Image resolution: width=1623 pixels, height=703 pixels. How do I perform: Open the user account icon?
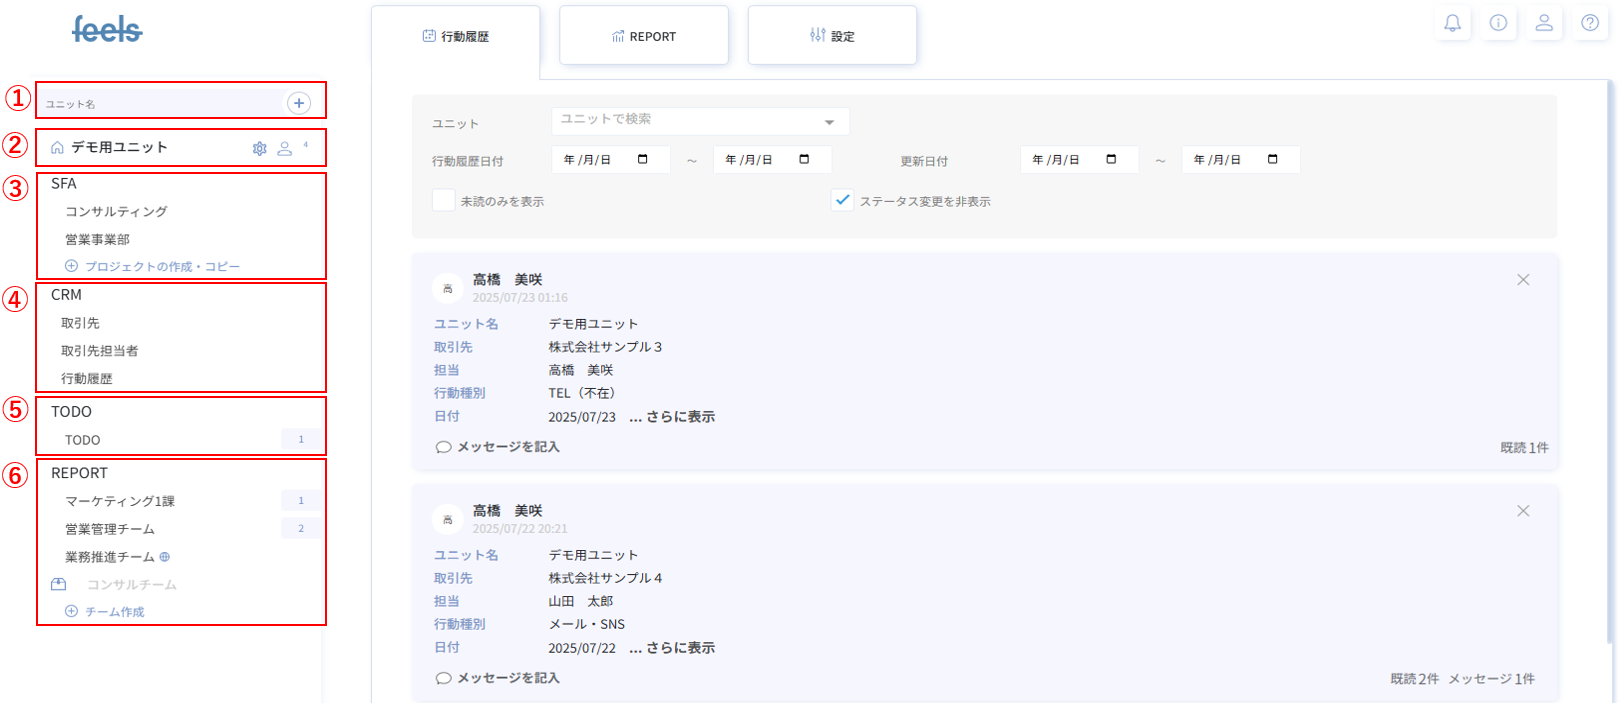(1544, 23)
